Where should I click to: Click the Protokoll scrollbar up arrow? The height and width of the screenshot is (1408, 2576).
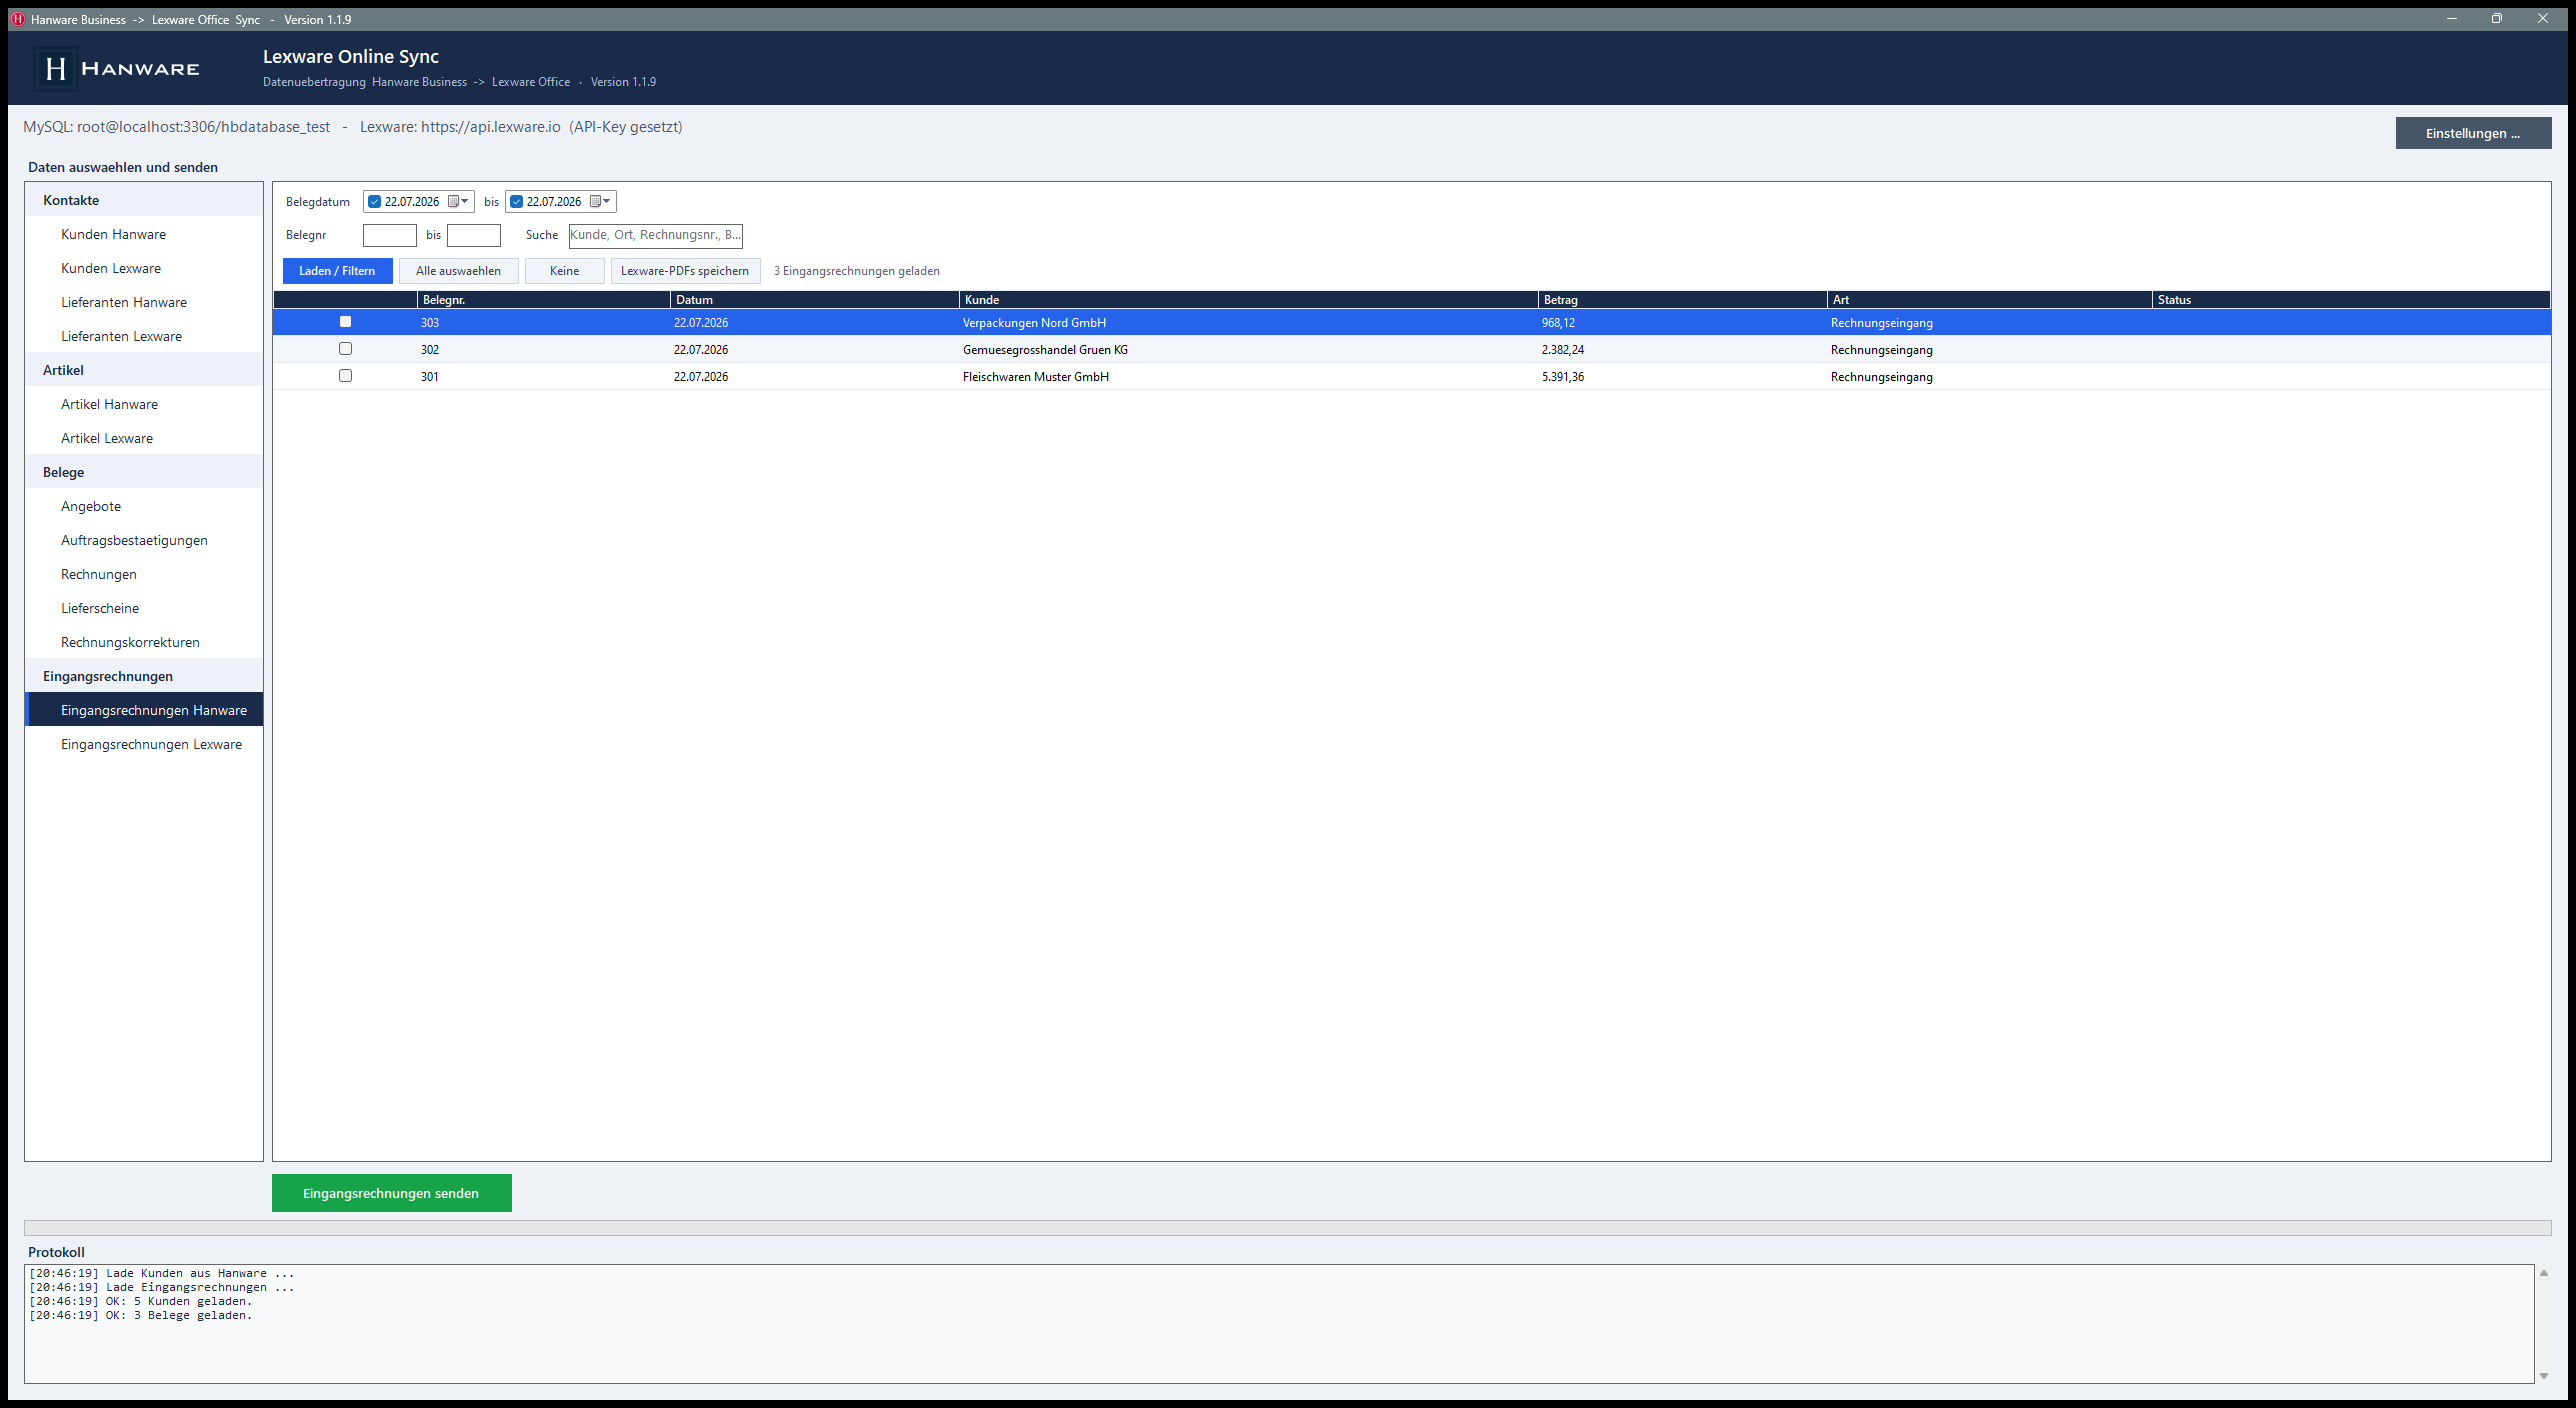point(2544,1273)
